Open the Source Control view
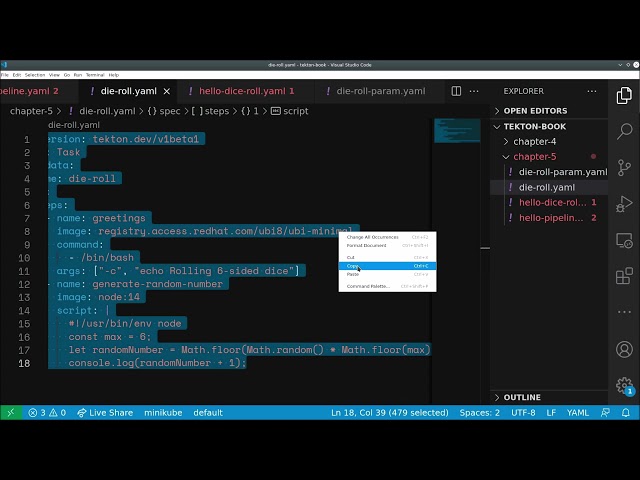This screenshot has width=640, height=480. point(624,167)
